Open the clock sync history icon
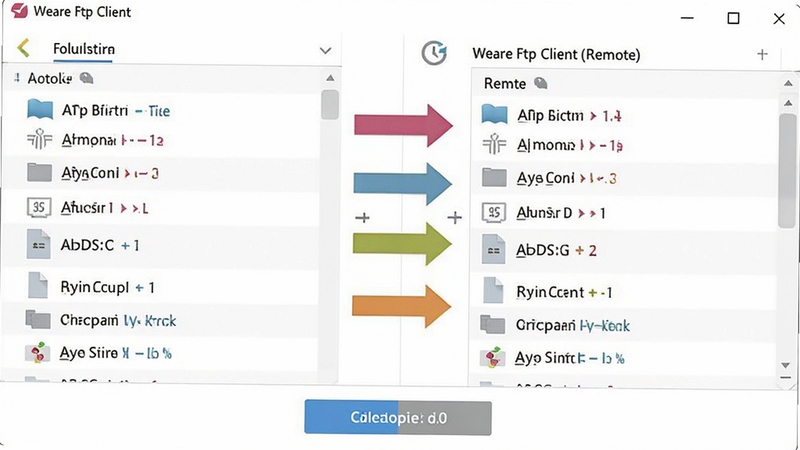The width and height of the screenshot is (800, 450). [434, 52]
